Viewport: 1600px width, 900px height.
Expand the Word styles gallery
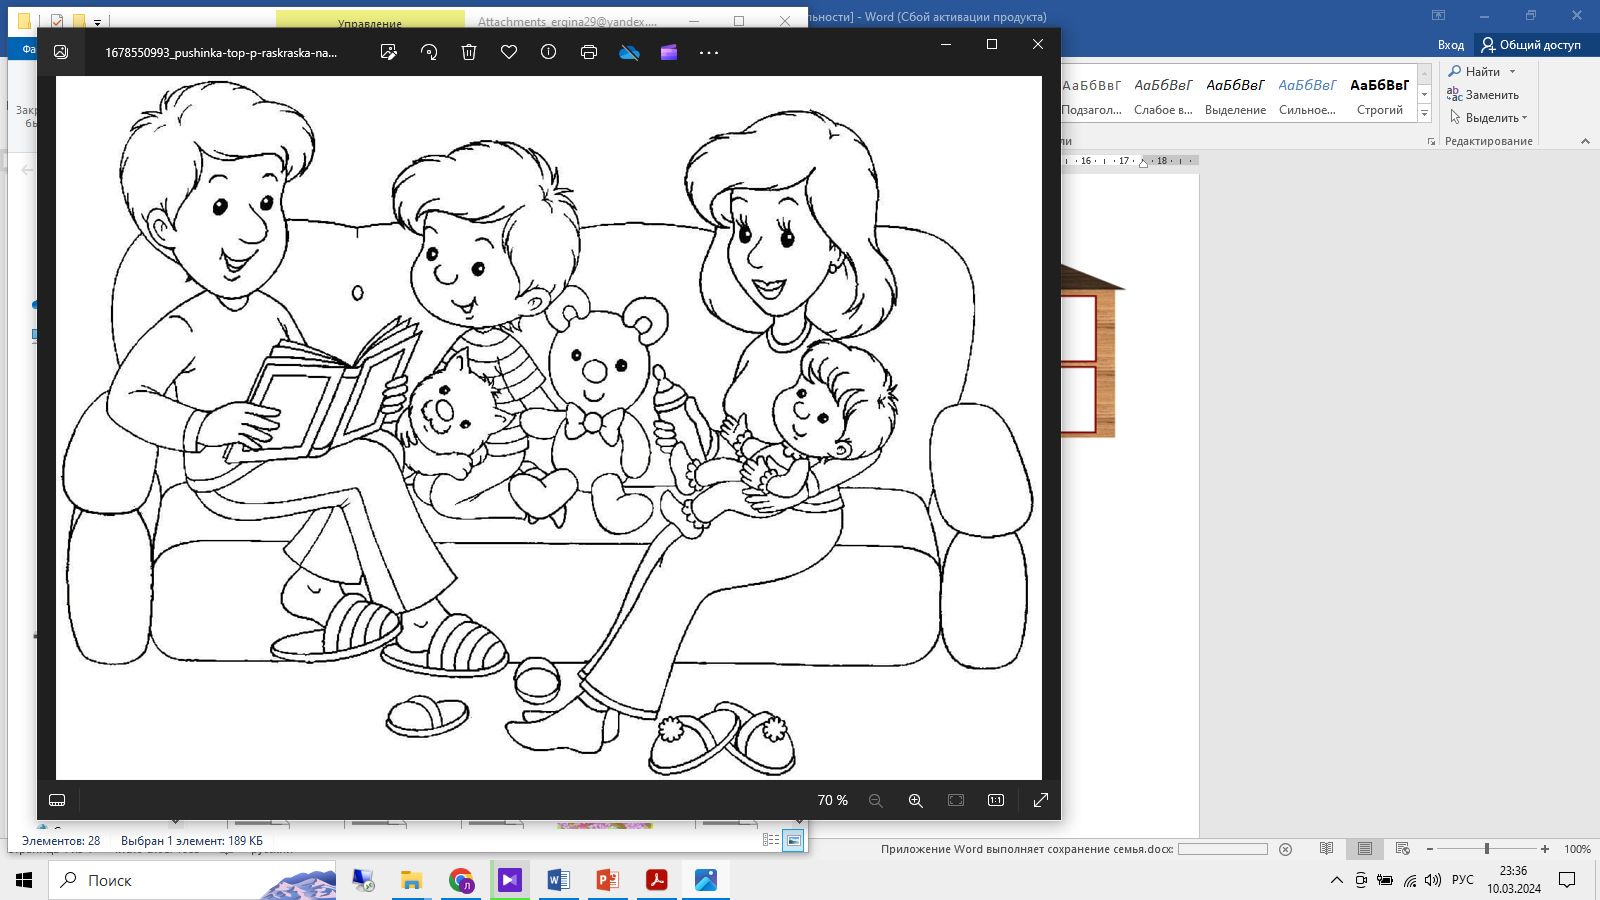coord(1425,114)
